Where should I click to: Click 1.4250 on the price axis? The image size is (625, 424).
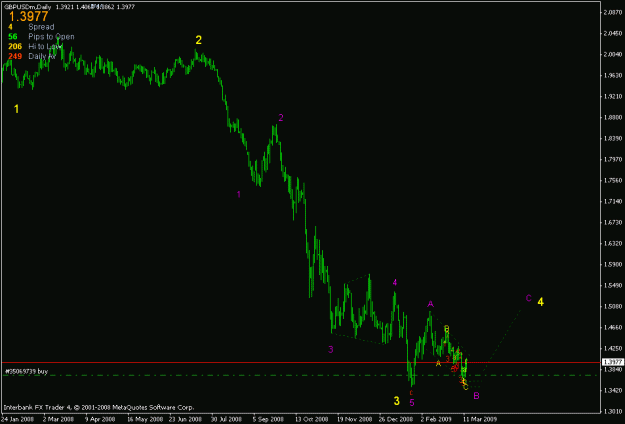coord(611,348)
